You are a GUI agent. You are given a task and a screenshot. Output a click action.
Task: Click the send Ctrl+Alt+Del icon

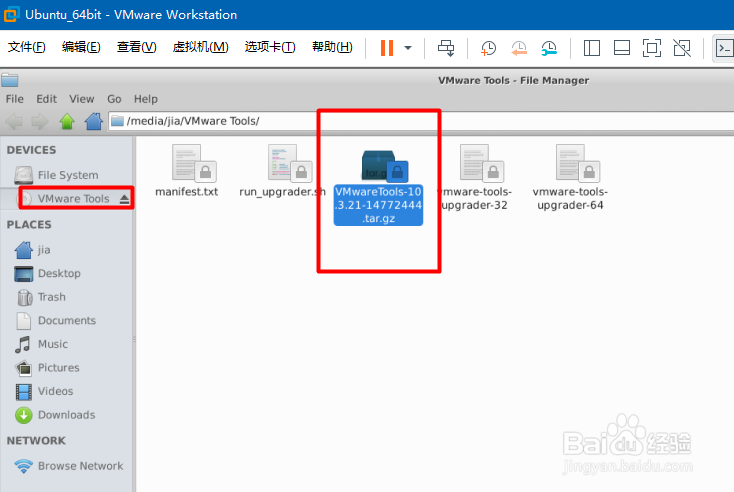(x=446, y=48)
